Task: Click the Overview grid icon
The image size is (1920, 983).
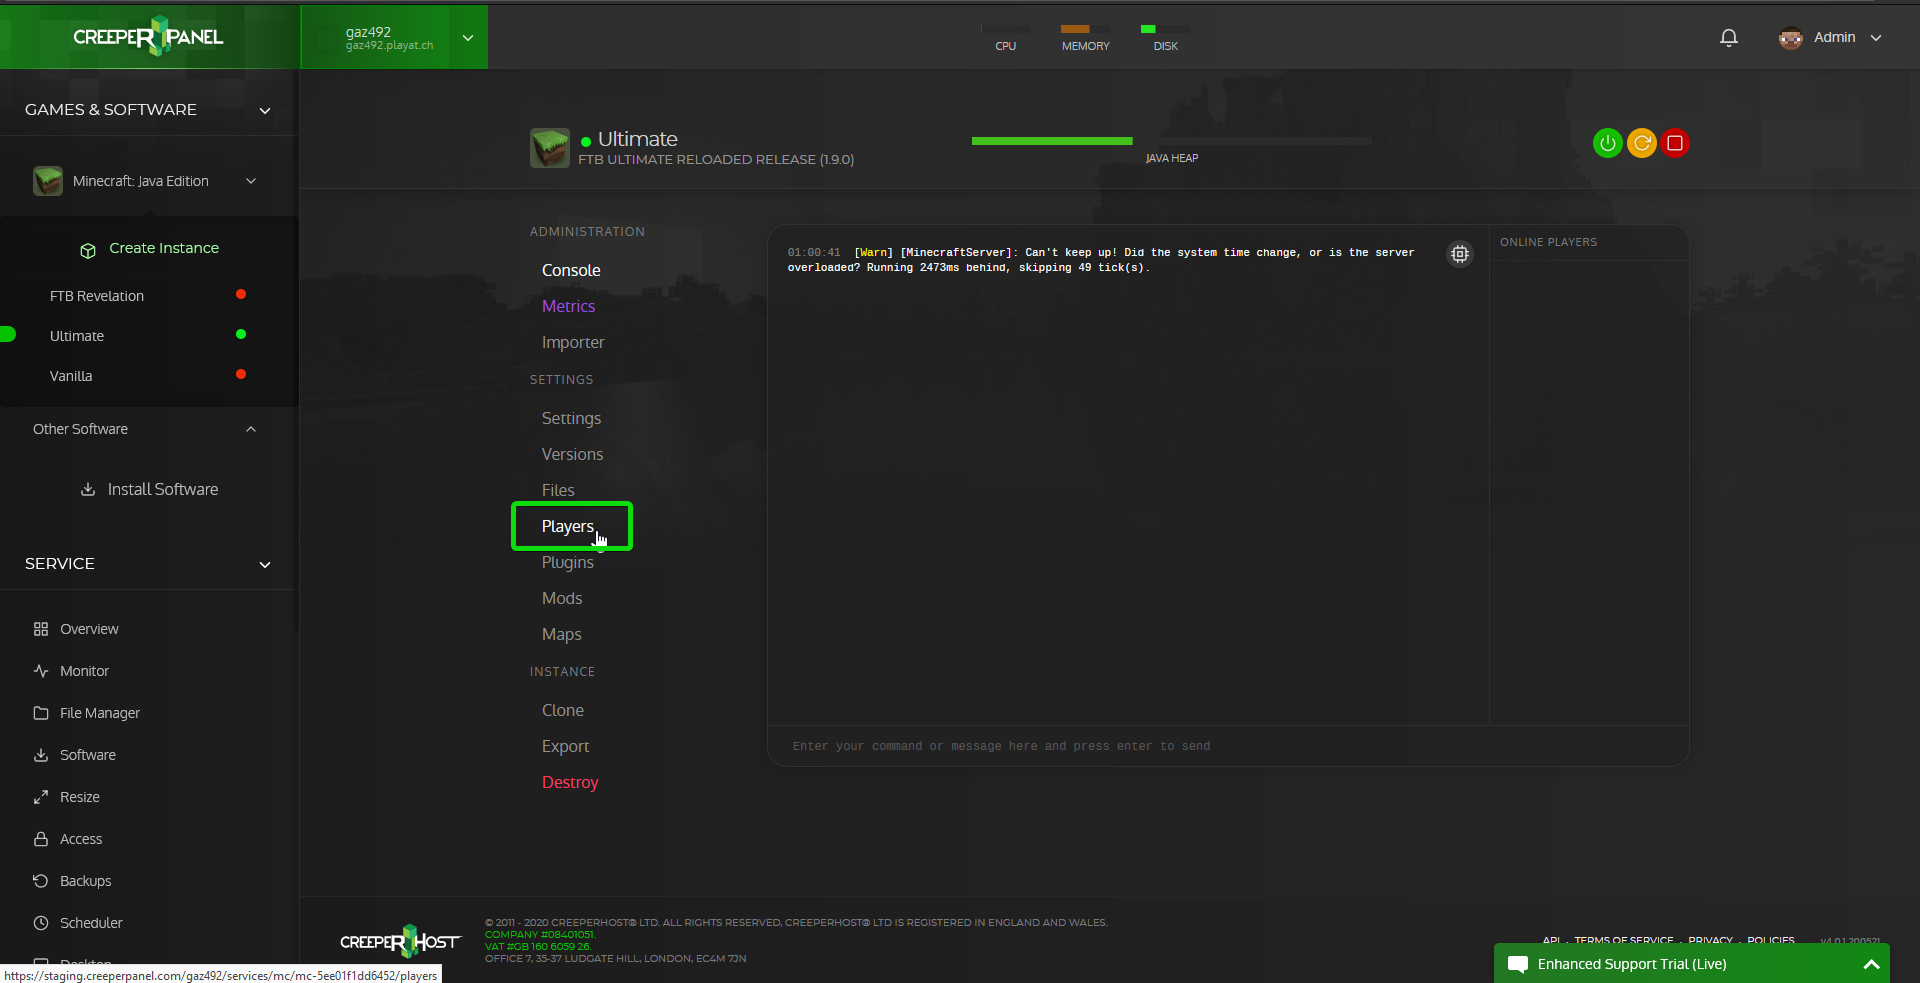Action: point(41,629)
